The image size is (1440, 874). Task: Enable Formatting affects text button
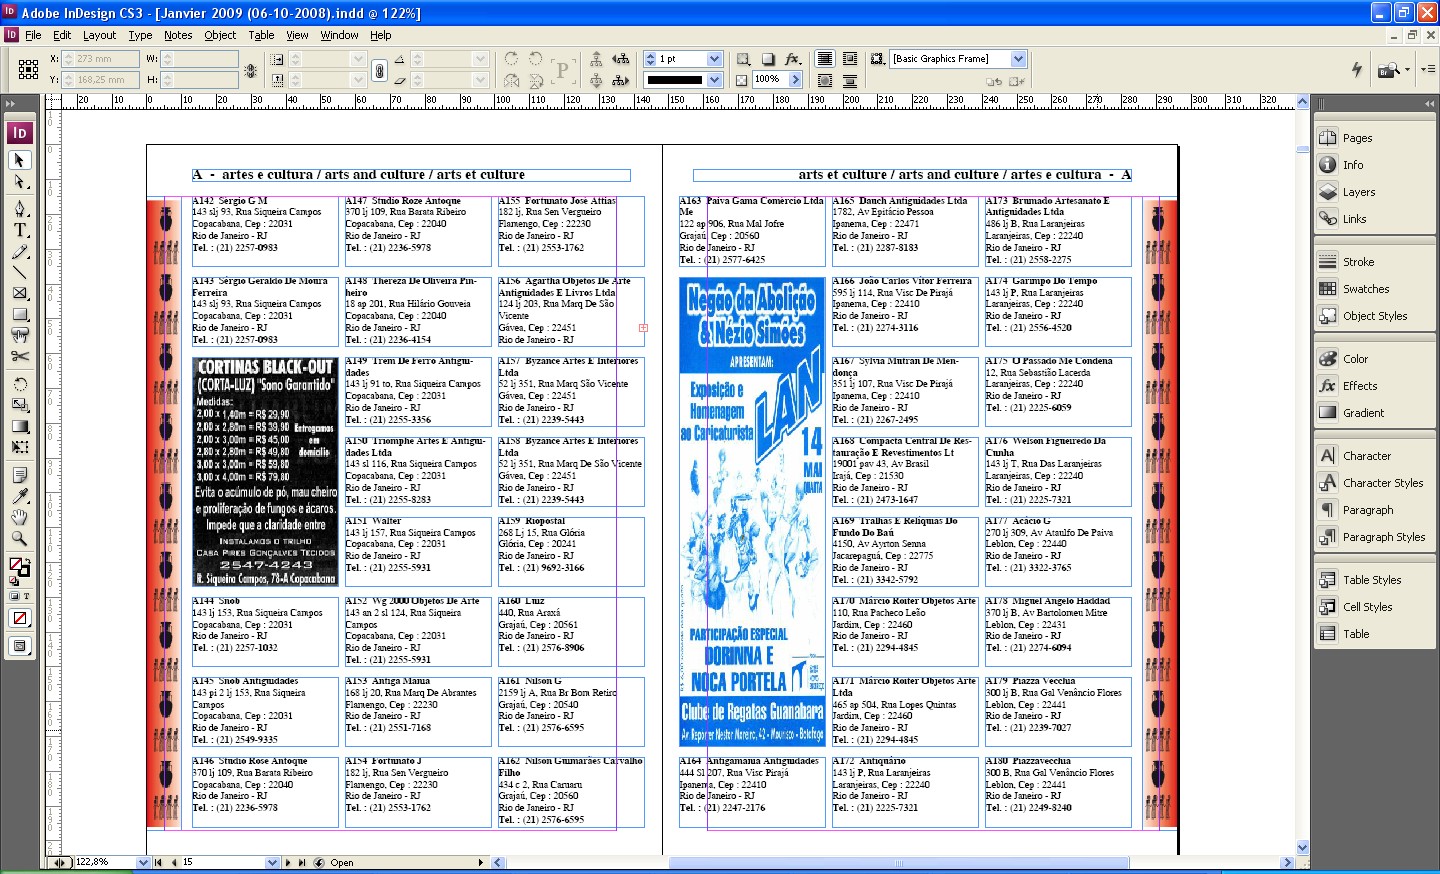(26, 595)
